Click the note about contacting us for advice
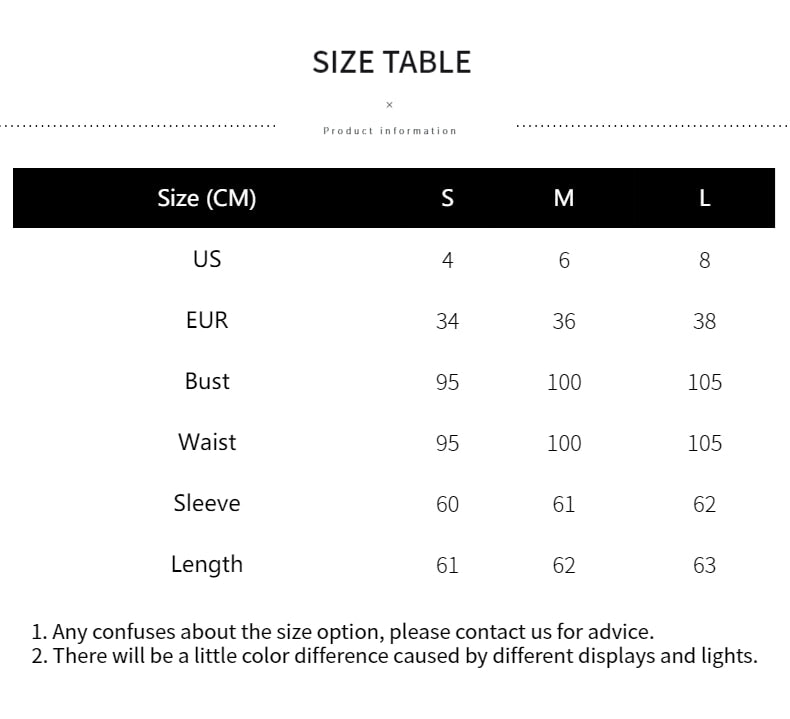This screenshot has height=719, width=790. tap(342, 632)
